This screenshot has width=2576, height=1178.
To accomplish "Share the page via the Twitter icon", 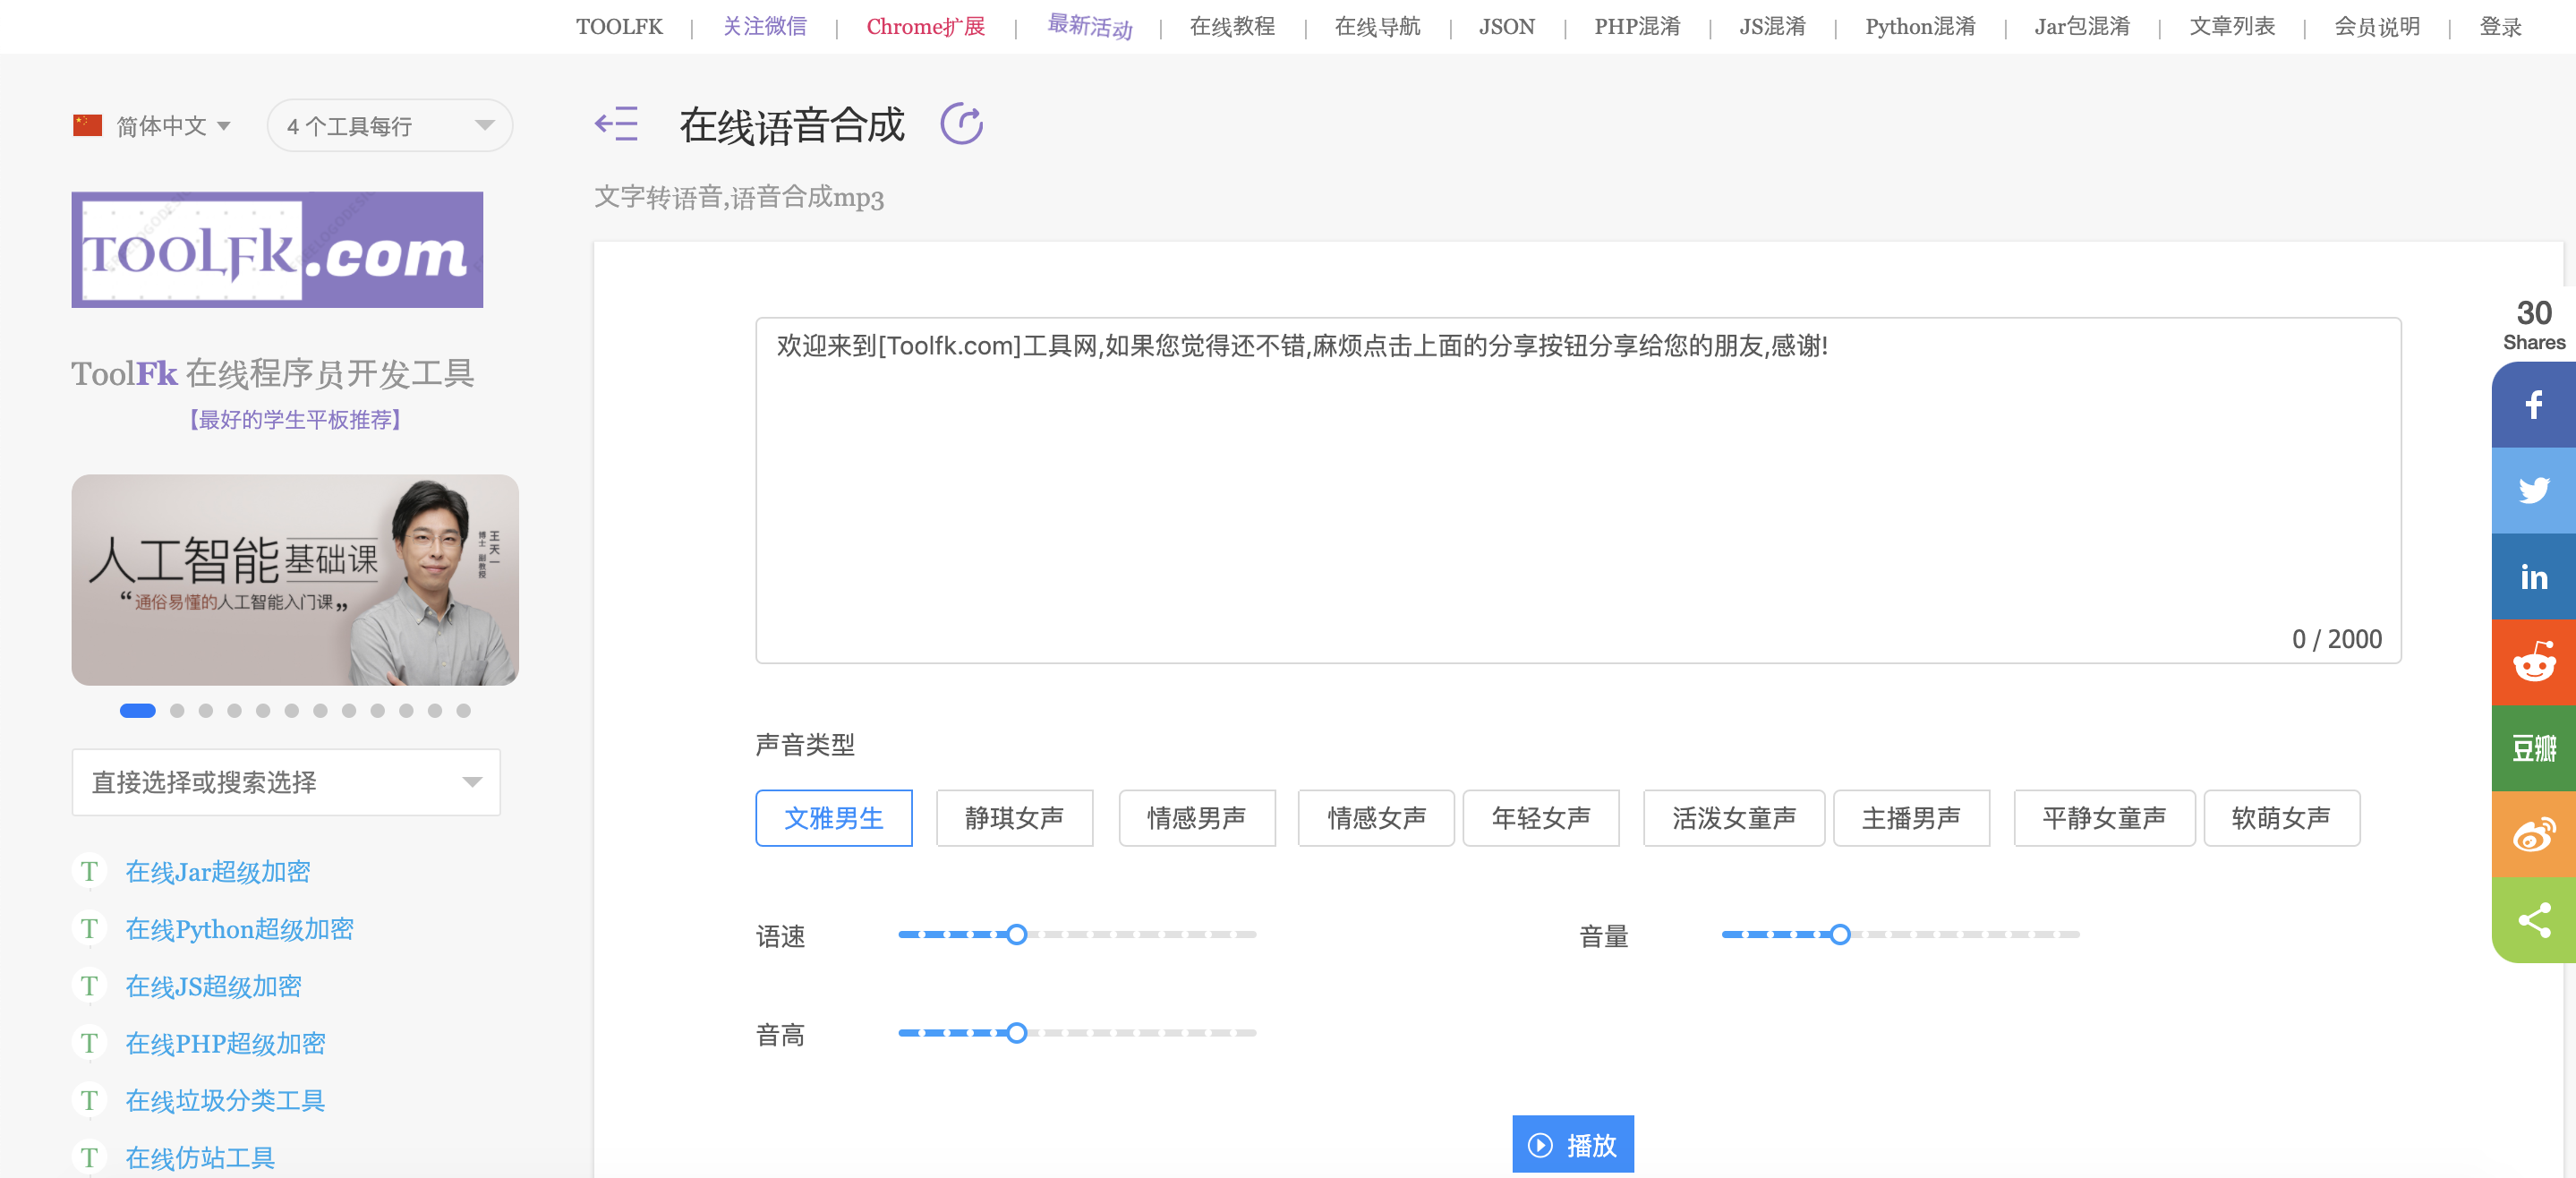I will (2534, 490).
